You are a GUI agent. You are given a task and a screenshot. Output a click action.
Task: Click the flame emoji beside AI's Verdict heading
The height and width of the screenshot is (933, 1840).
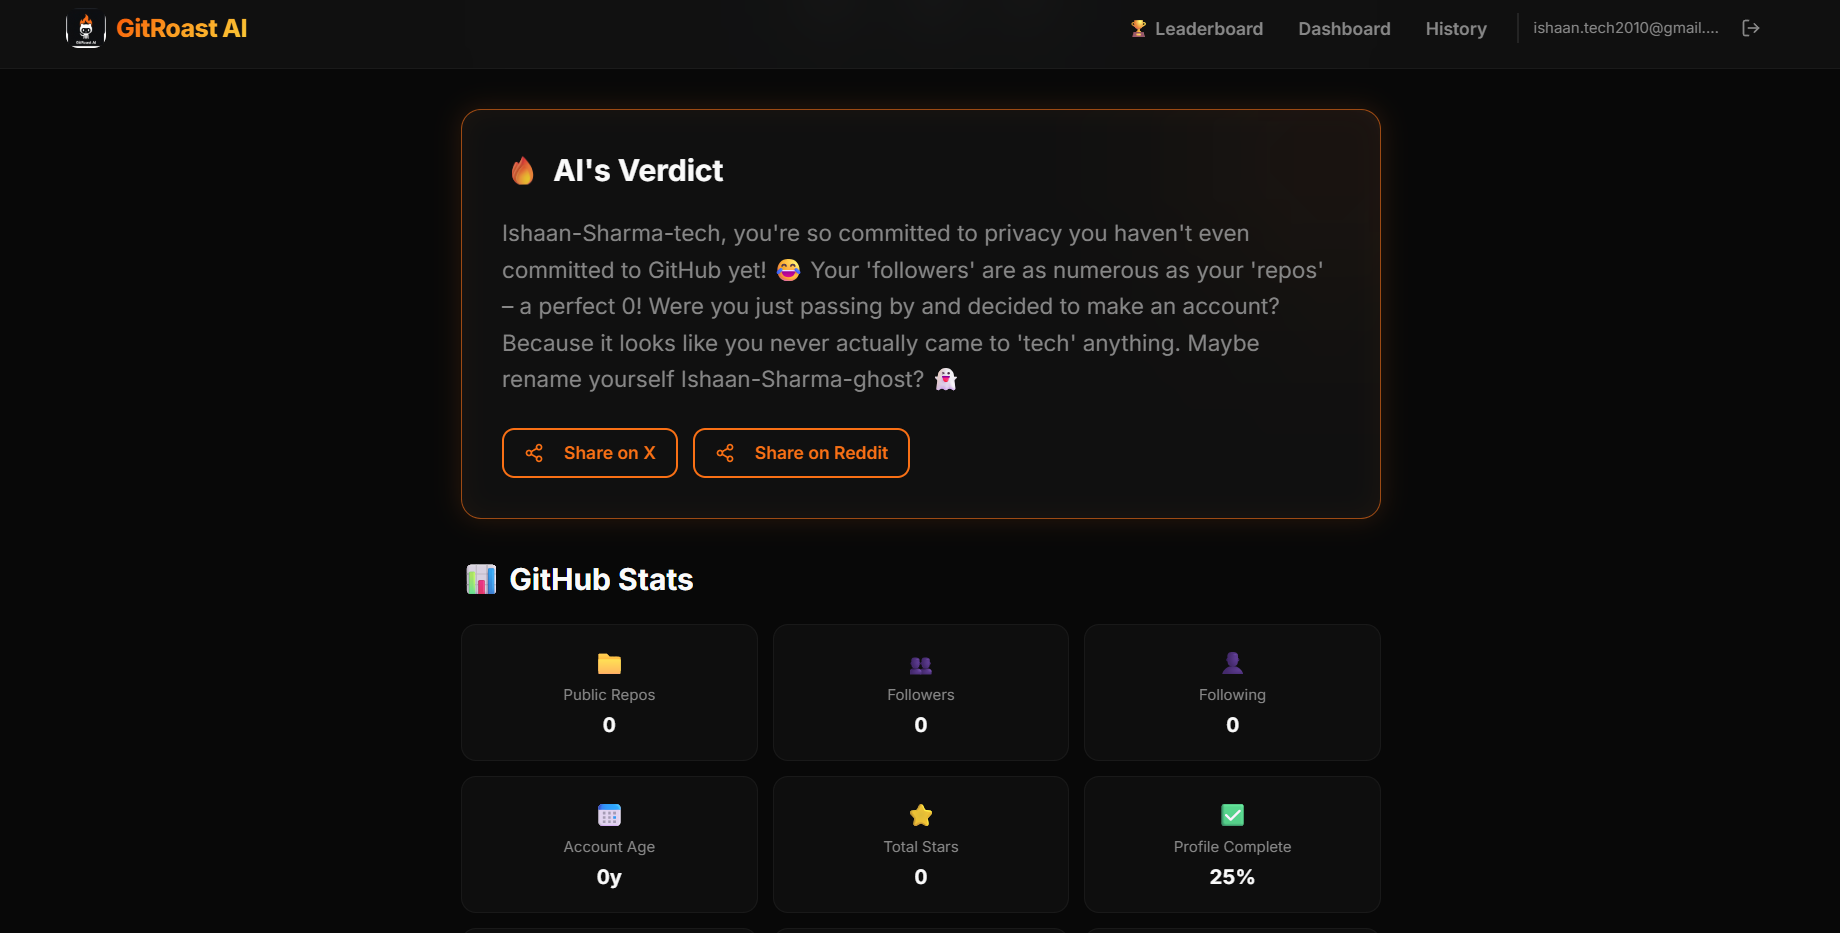tap(521, 170)
